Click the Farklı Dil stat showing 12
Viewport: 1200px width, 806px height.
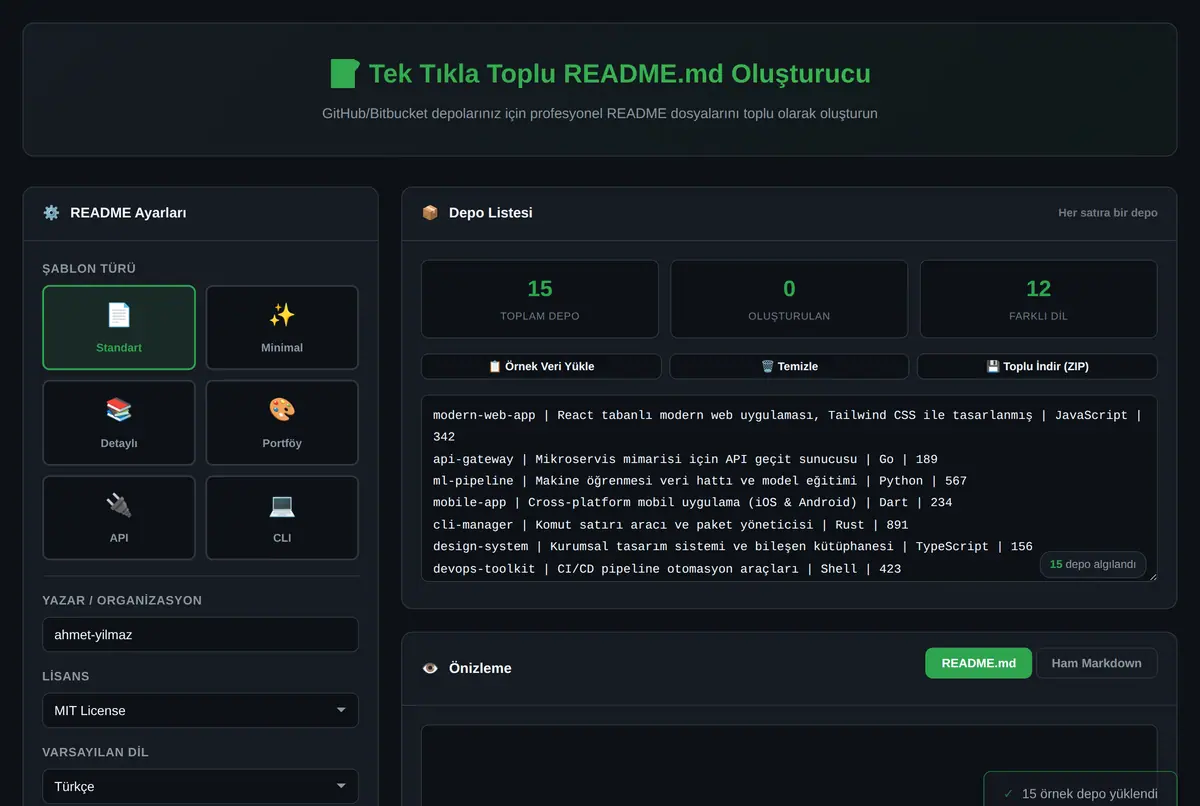pyautogui.click(x=1038, y=299)
